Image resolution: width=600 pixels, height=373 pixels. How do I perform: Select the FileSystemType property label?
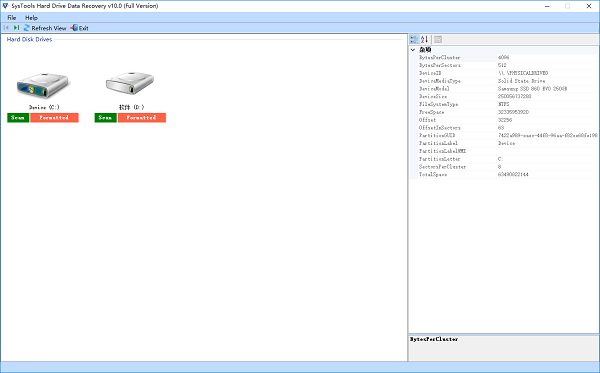pos(439,104)
